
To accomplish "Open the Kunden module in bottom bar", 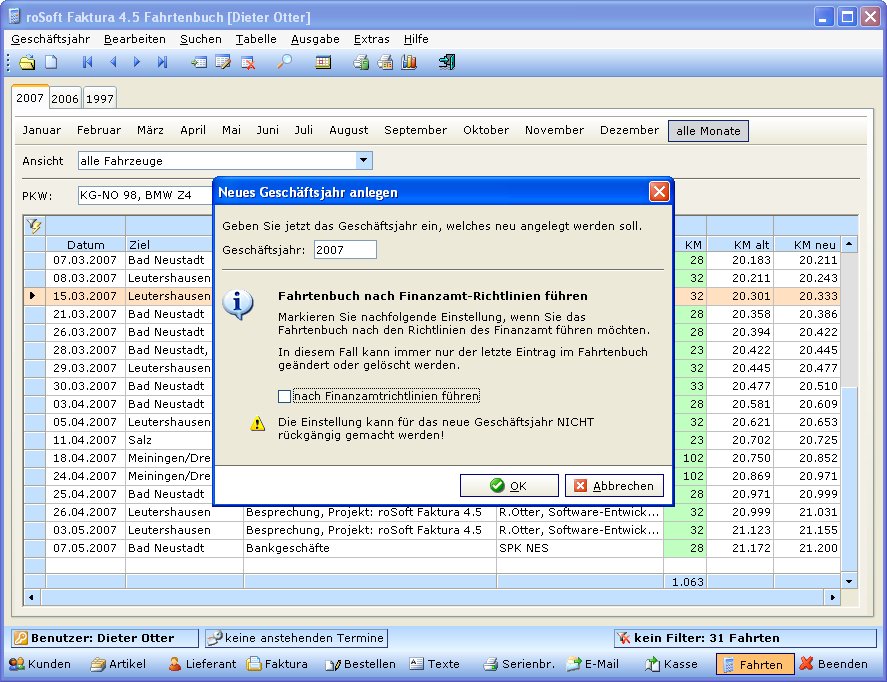I will (40, 664).
